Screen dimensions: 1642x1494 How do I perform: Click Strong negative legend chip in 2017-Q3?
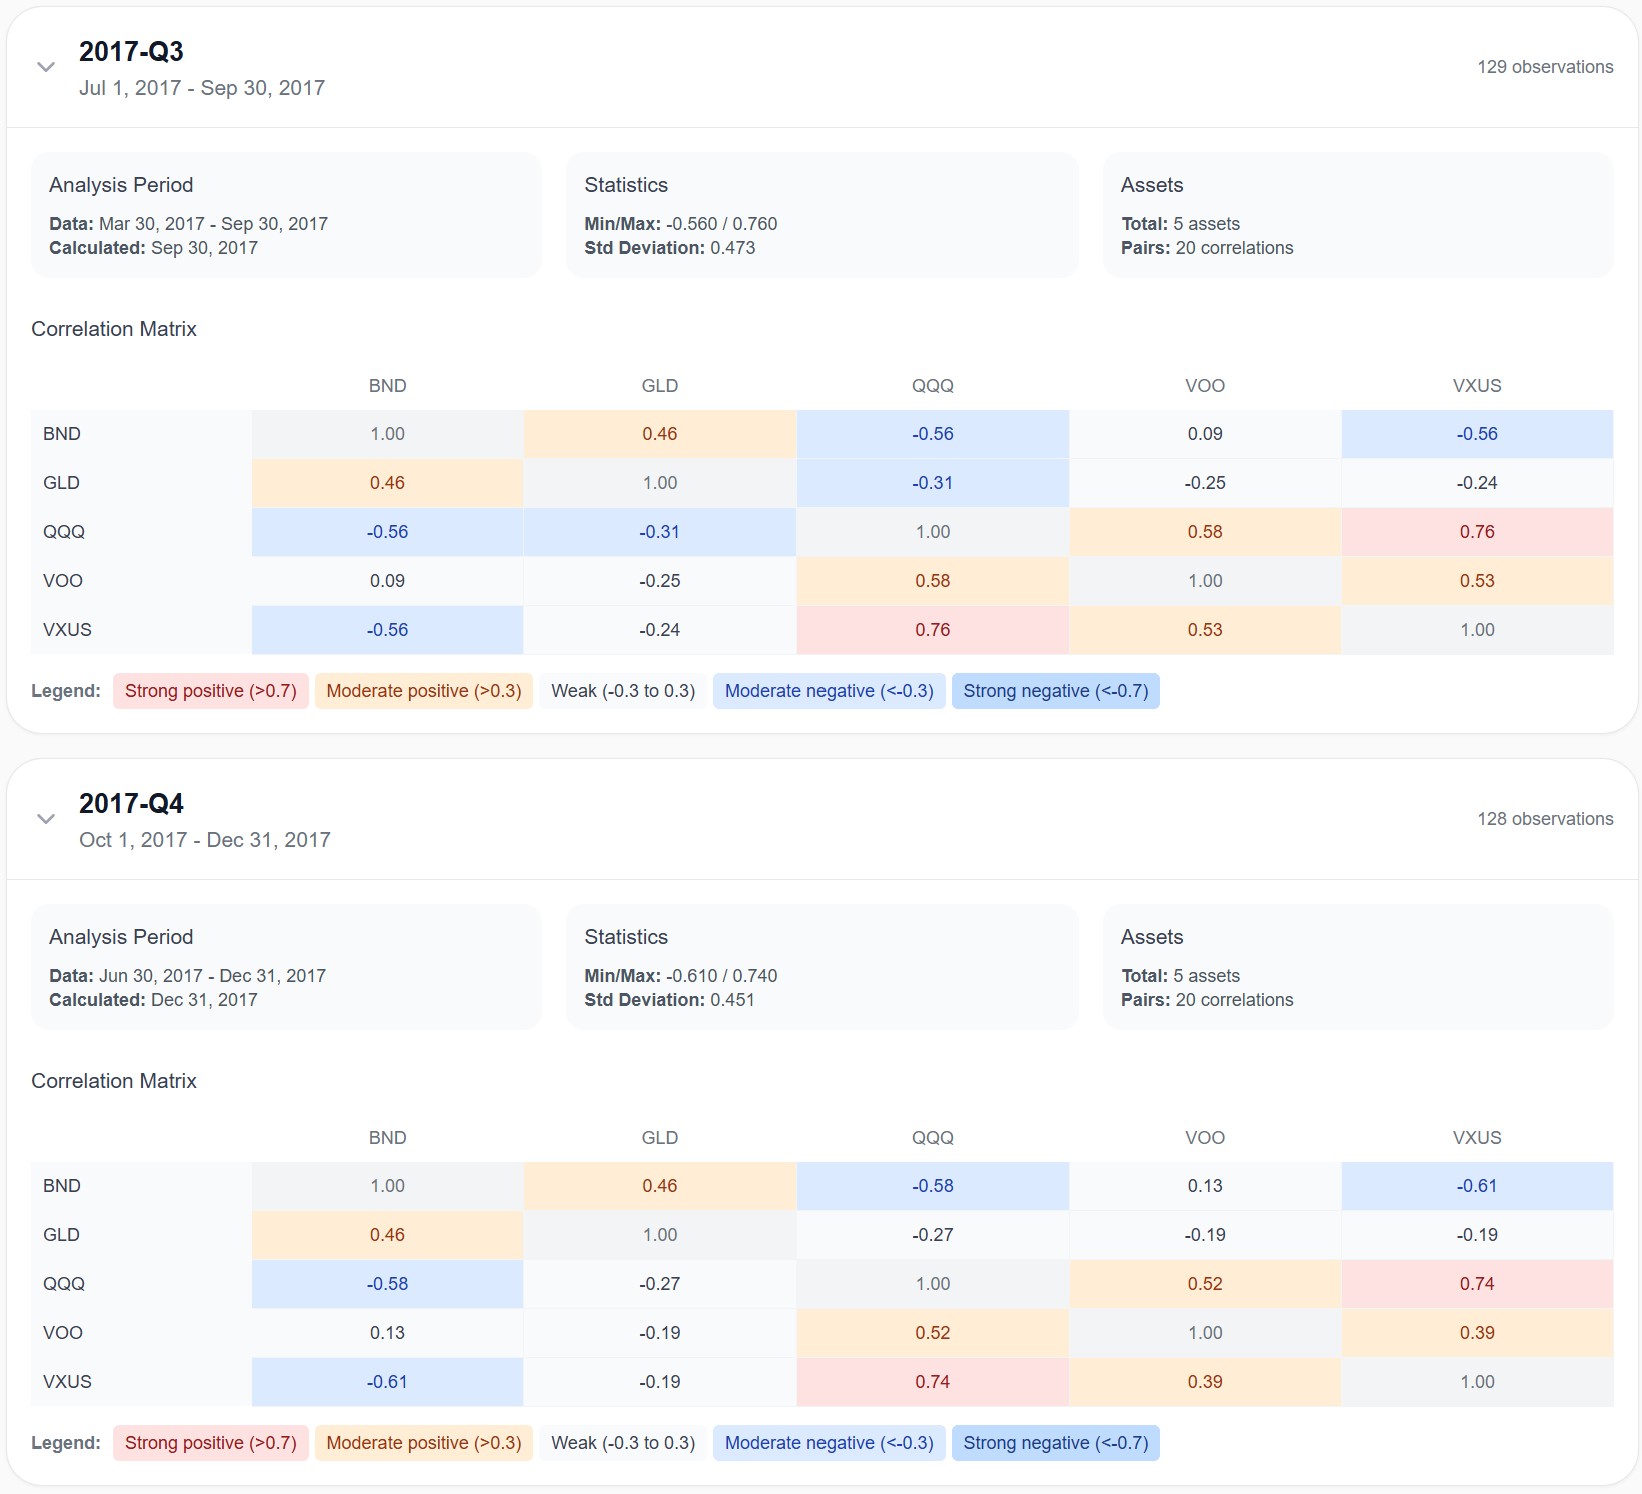1056,691
